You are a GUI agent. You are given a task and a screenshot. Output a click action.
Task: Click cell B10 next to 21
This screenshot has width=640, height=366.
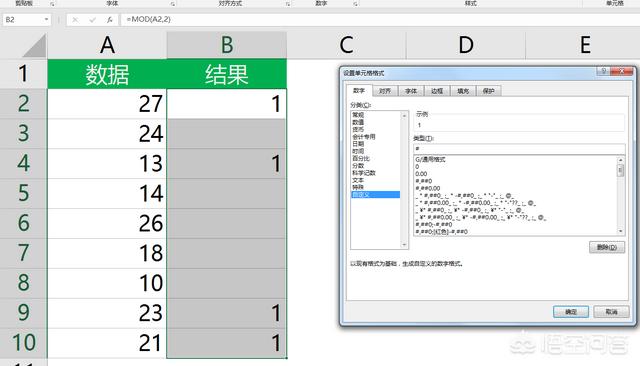tap(227, 343)
